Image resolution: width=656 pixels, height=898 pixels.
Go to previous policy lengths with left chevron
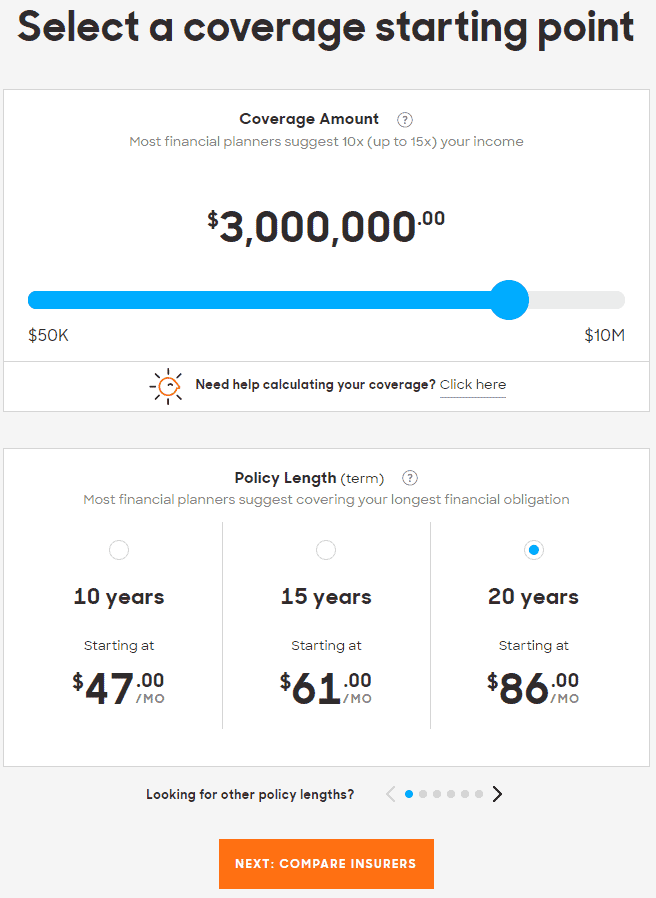[x=391, y=794]
